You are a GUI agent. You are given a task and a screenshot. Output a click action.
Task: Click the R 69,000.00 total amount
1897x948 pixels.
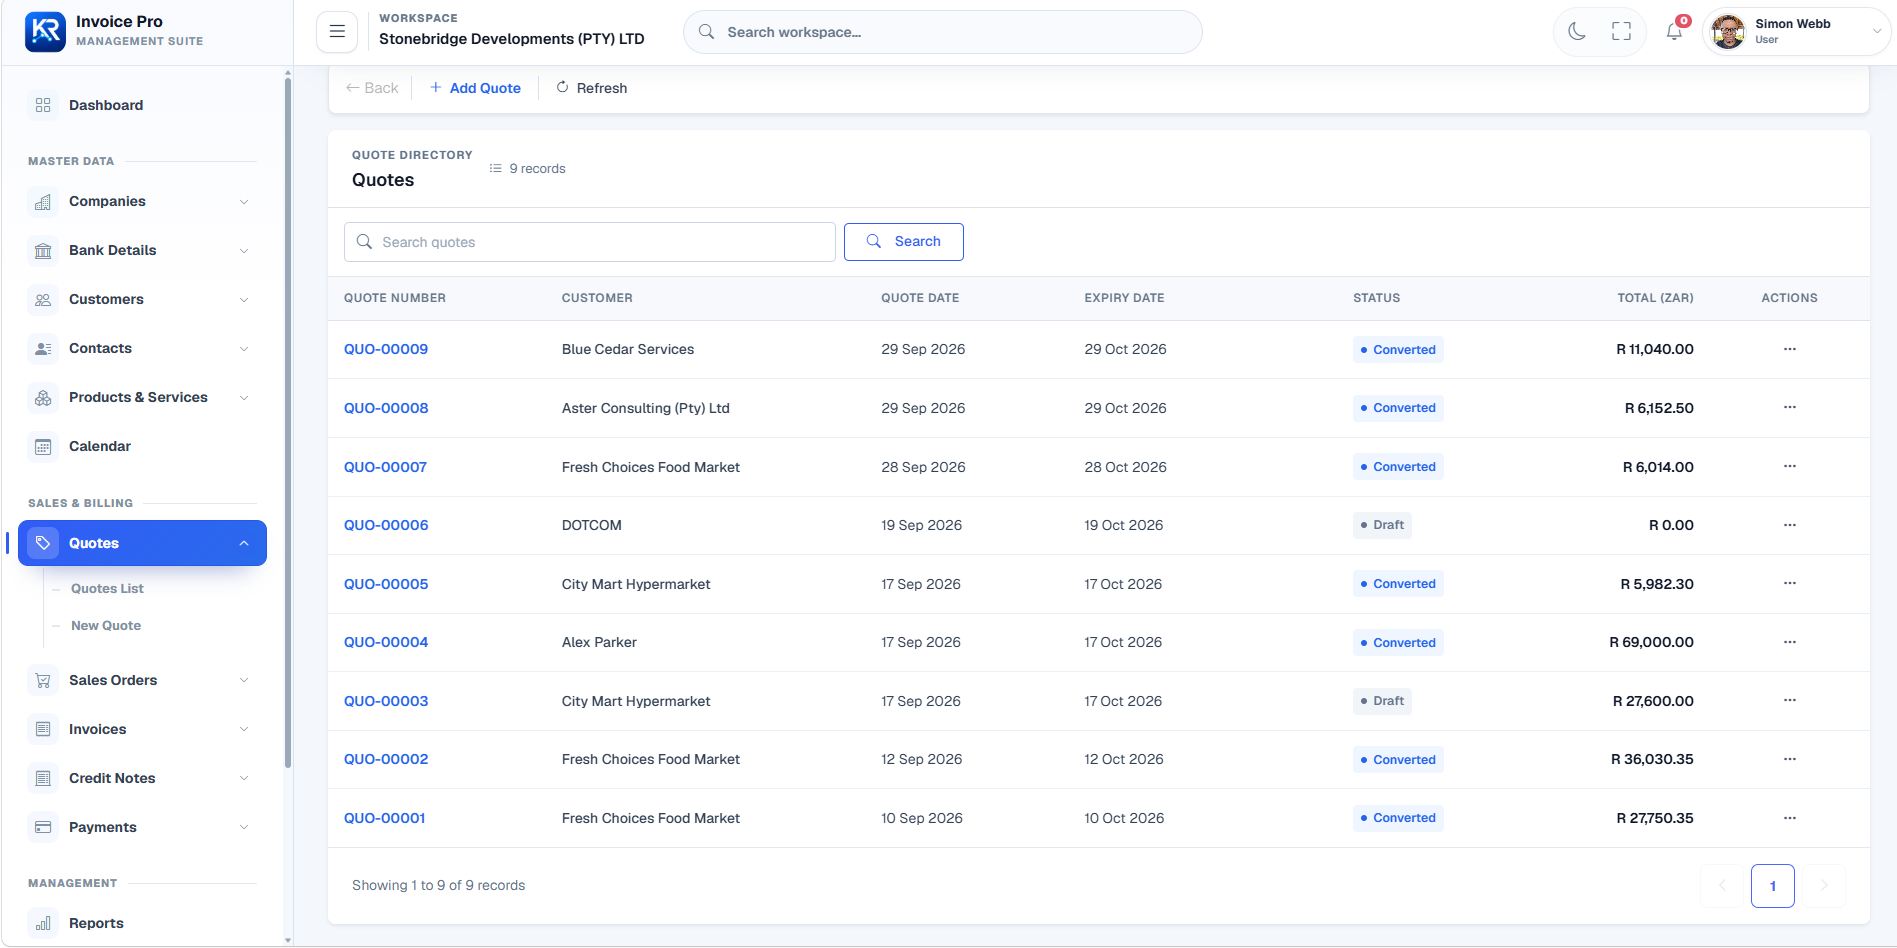click(x=1652, y=643)
